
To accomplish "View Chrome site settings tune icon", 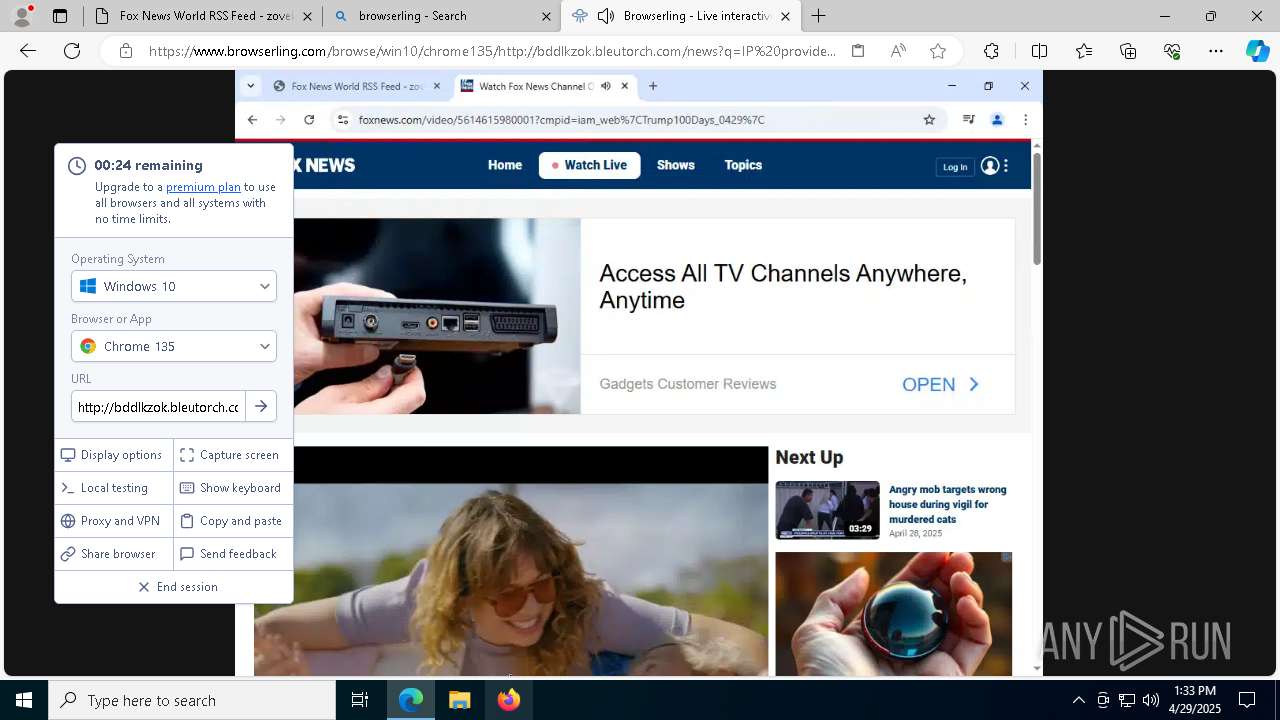I will [x=343, y=120].
